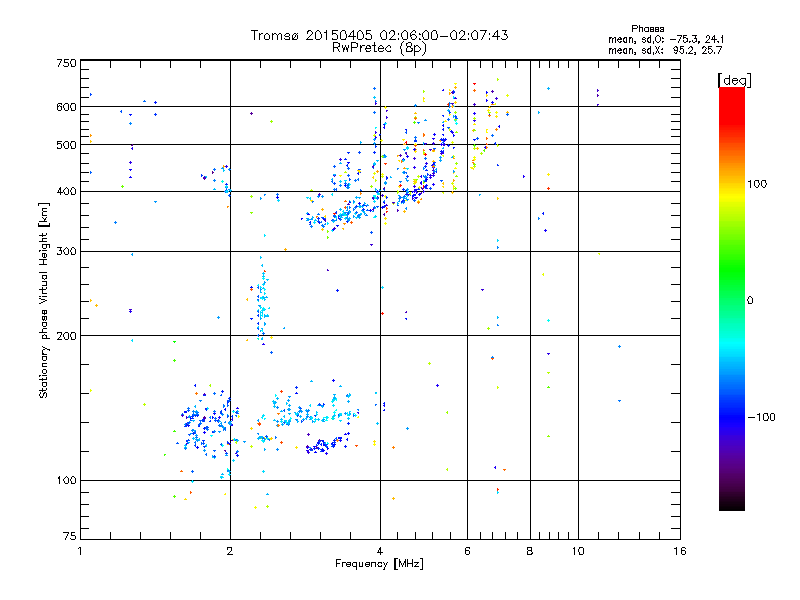Click x-axis tick label '6'
Viewport: 800px width, 600px height.
[x=467, y=551]
